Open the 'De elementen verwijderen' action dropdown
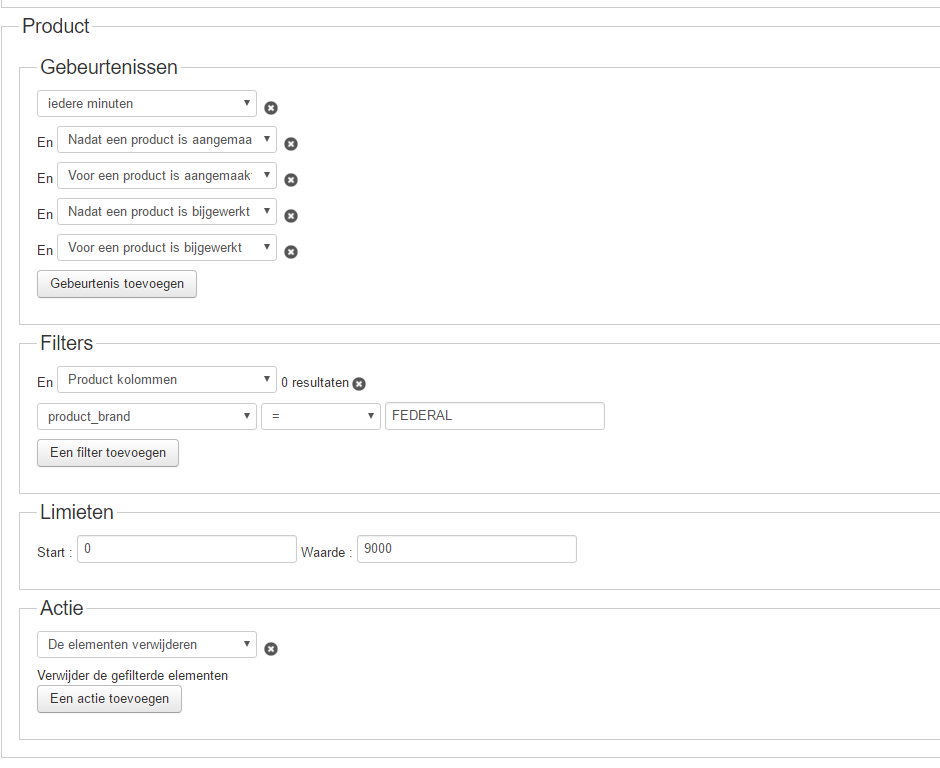 tap(147, 645)
